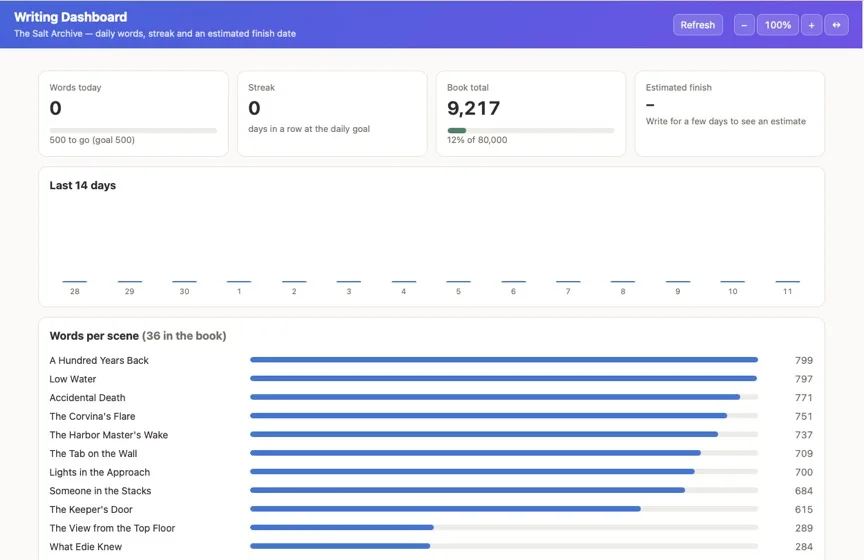
Task: Click the 'Words per scene' heading
Action: pos(138,336)
